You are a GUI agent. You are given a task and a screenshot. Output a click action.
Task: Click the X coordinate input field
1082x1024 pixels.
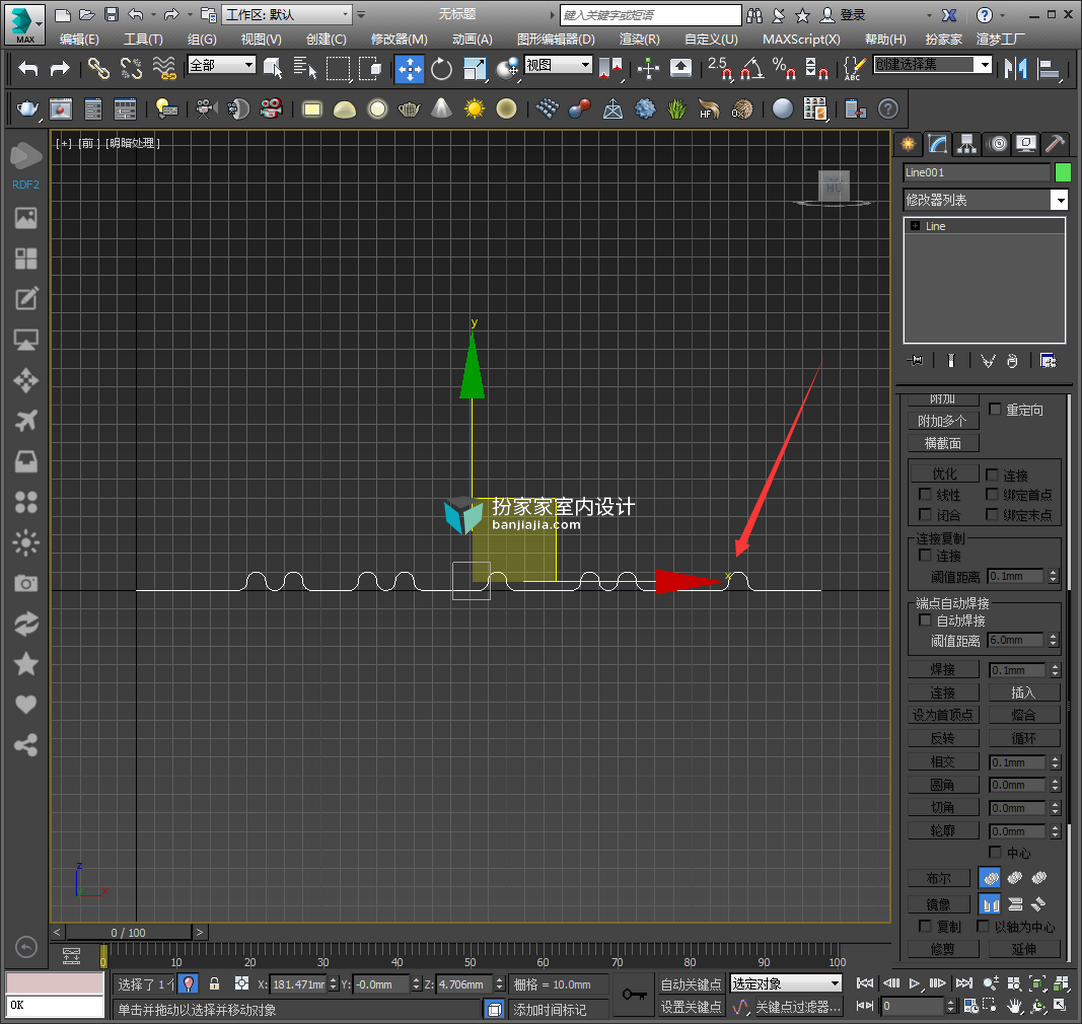pyautogui.click(x=298, y=984)
